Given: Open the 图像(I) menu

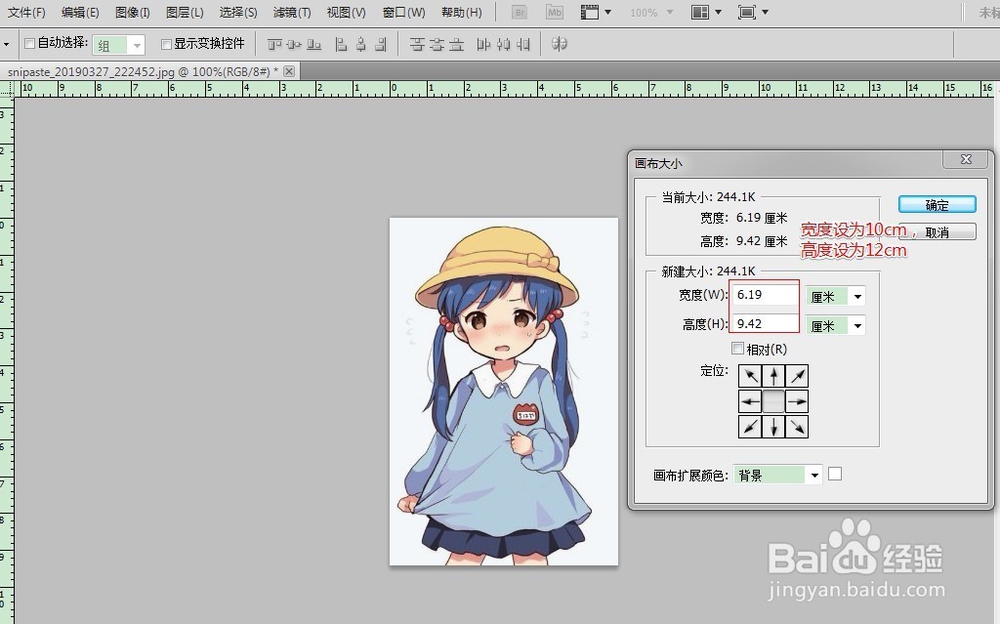Looking at the screenshot, I should coord(133,13).
